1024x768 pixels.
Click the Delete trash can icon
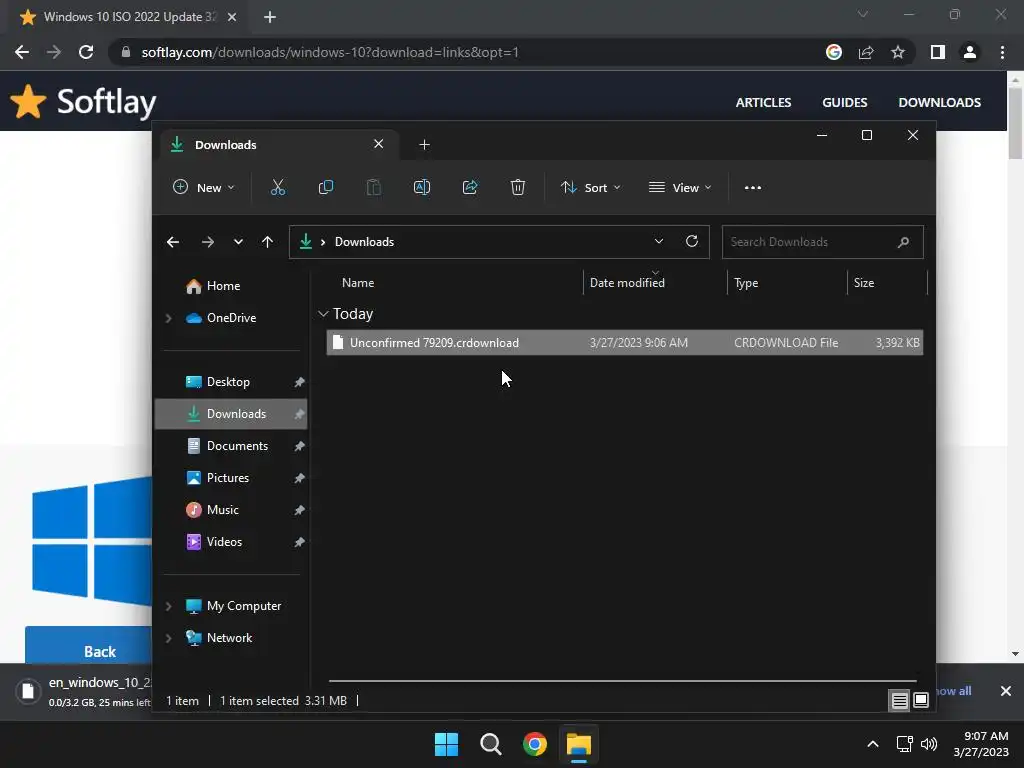[x=518, y=187]
